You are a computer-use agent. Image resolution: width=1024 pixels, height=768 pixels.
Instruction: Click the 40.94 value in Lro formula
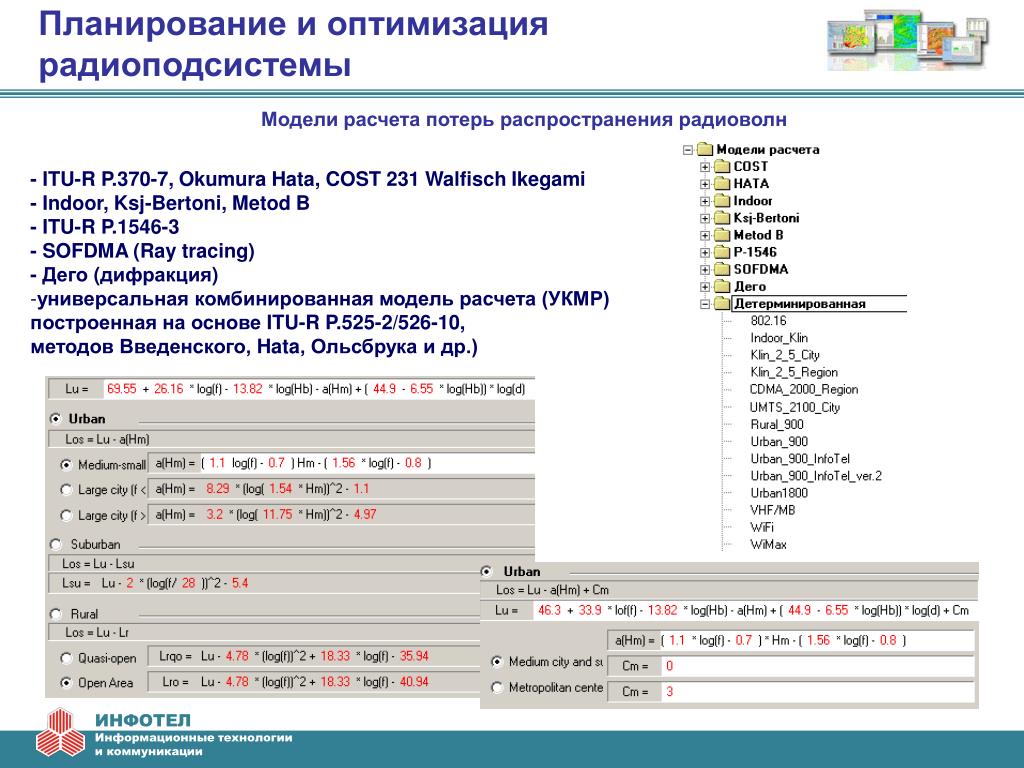(x=414, y=682)
